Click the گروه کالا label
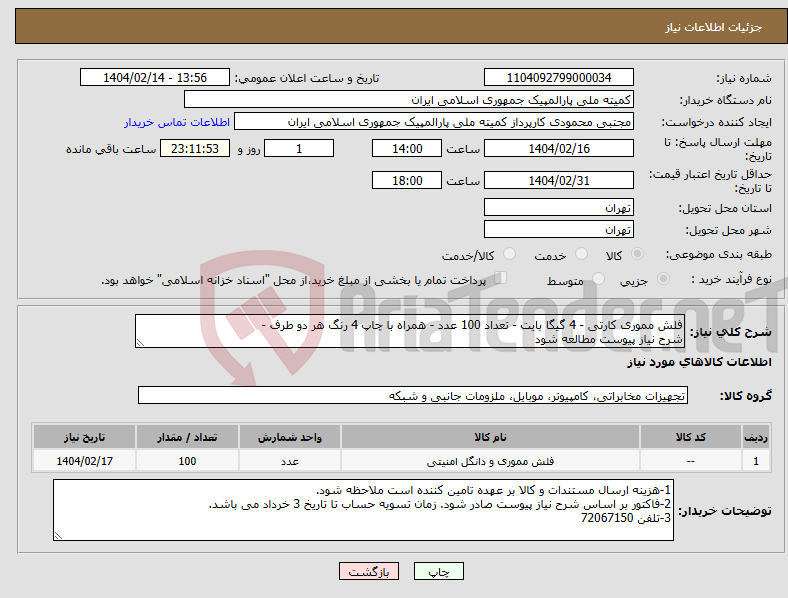The image size is (788, 598). coord(746,395)
